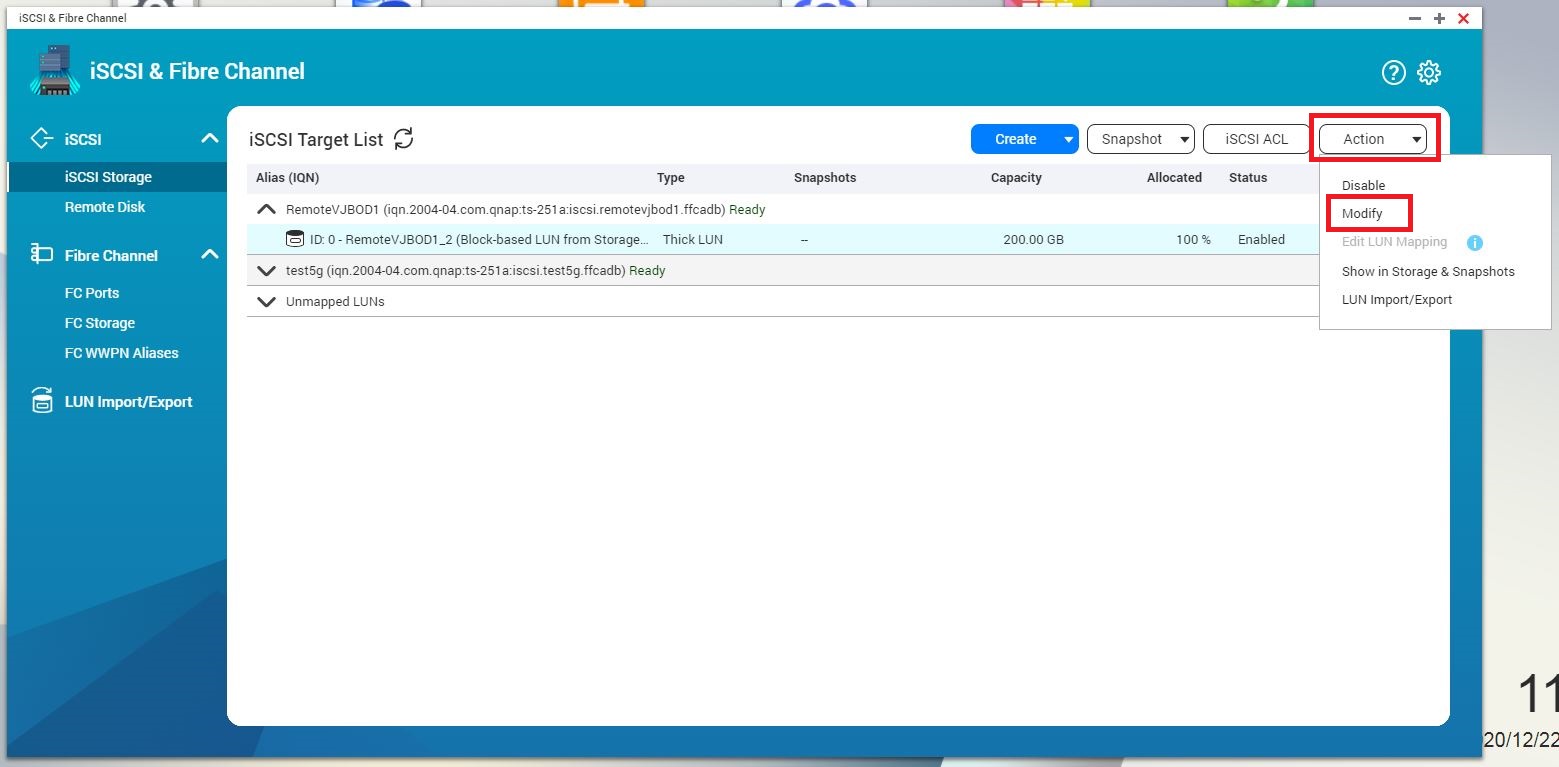Click the Fibre Channel sidebar icon
1559x767 pixels.
[42, 254]
